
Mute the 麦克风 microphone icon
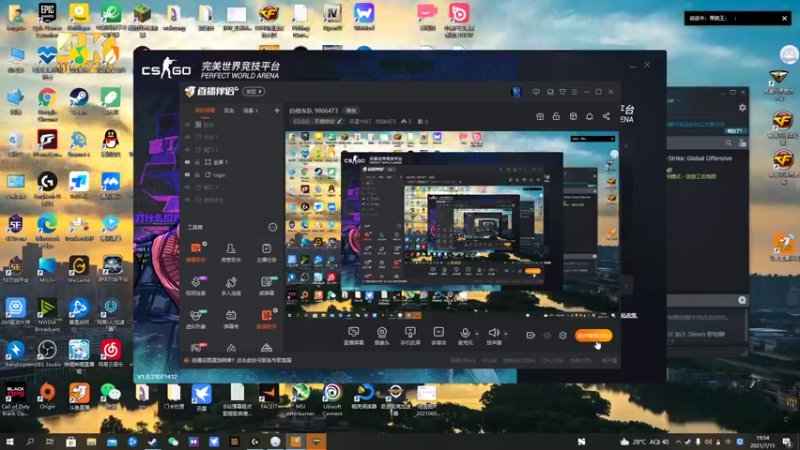pos(465,333)
